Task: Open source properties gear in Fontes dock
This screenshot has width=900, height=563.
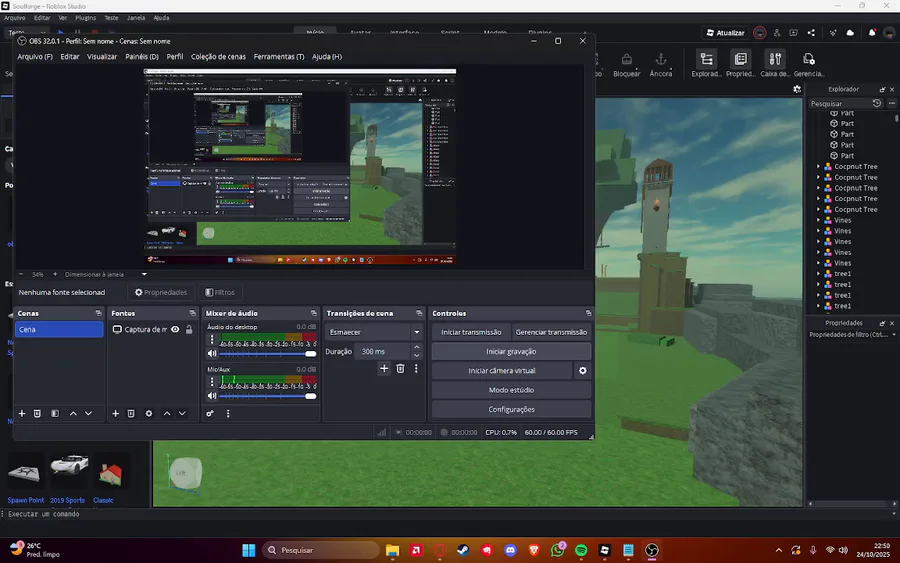Action: tap(149, 413)
